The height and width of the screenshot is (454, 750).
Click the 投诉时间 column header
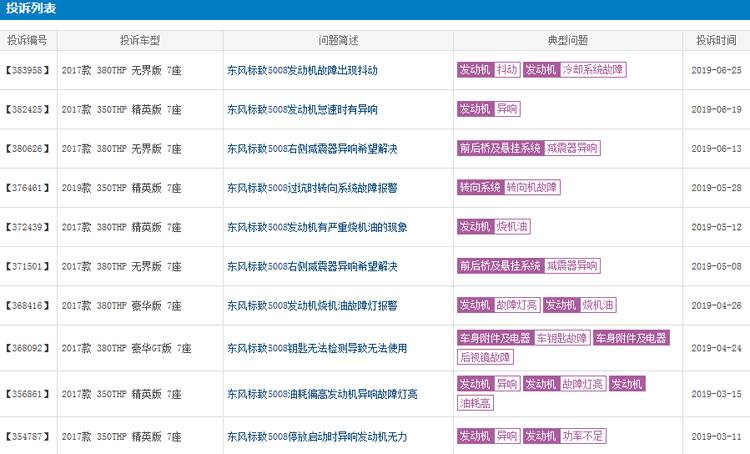716,41
